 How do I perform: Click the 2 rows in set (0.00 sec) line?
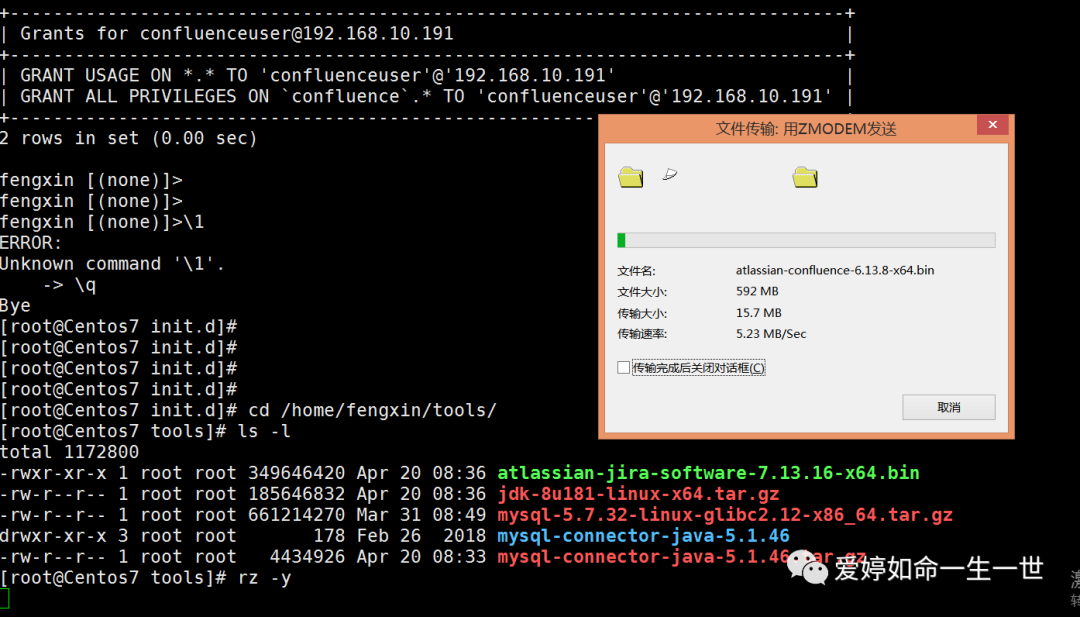pos(128,138)
